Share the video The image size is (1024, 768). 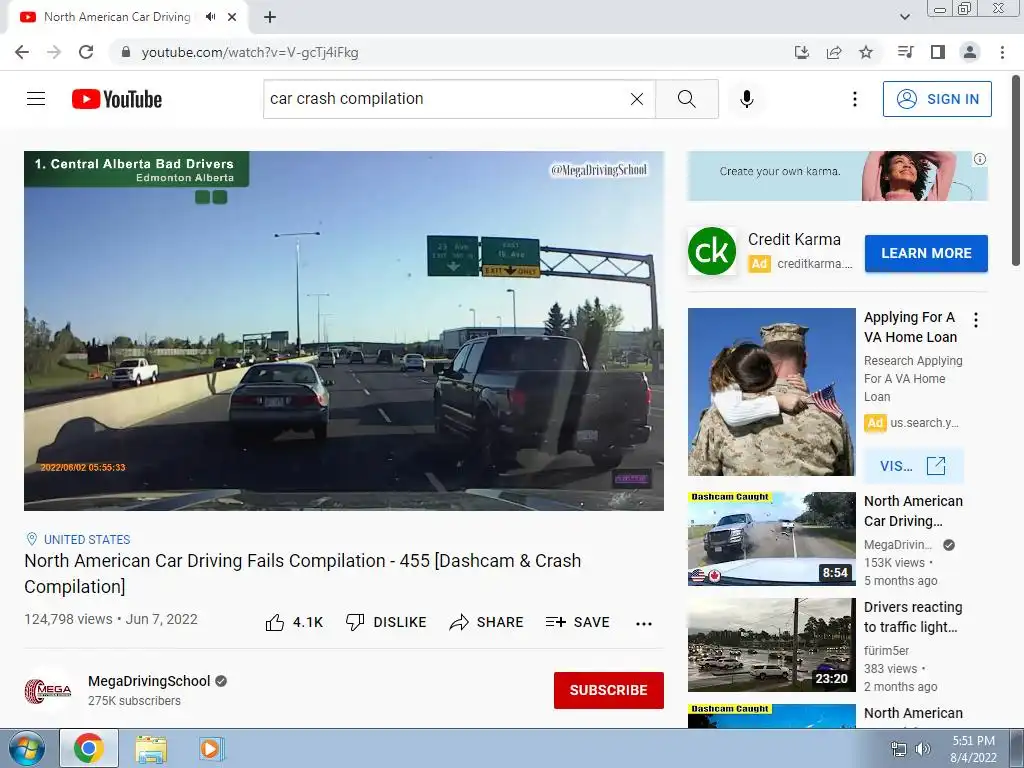(x=487, y=622)
